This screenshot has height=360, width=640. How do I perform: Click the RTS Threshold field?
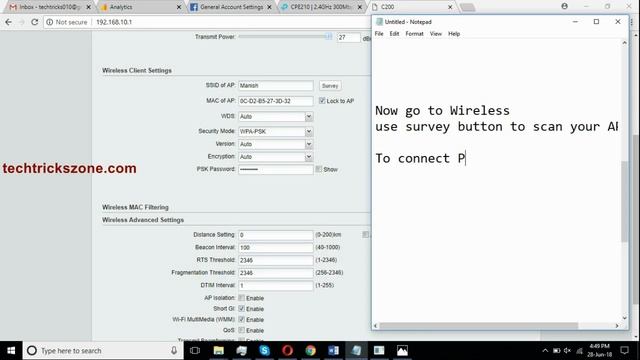pyautogui.click(x=276, y=260)
